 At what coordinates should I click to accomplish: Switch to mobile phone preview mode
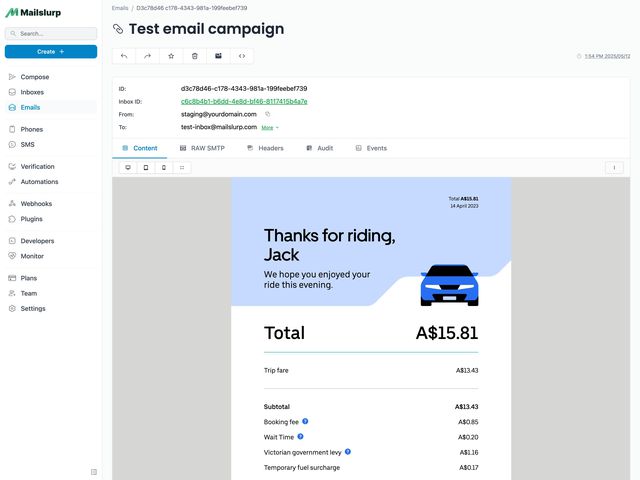pyautogui.click(x=163, y=168)
